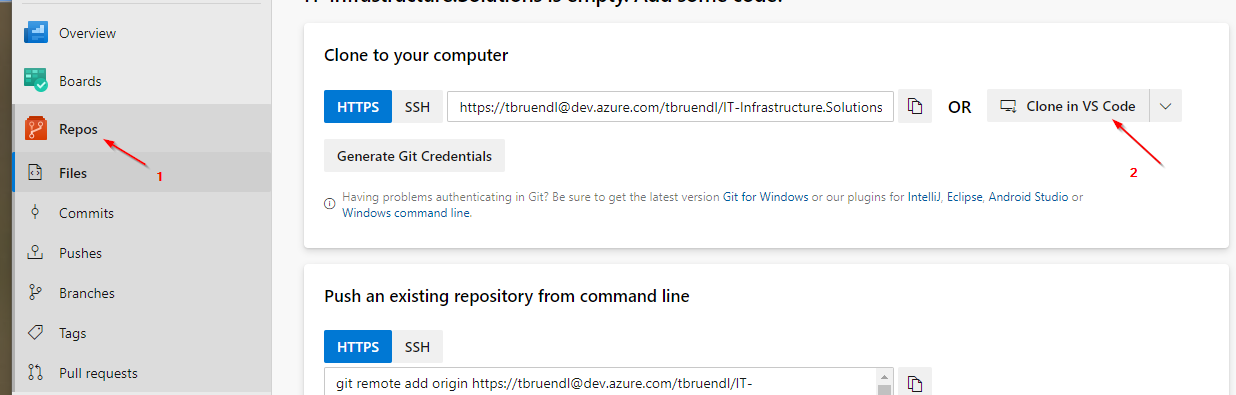Open the Files icon under Repos
1236x395 pixels.
point(36,173)
